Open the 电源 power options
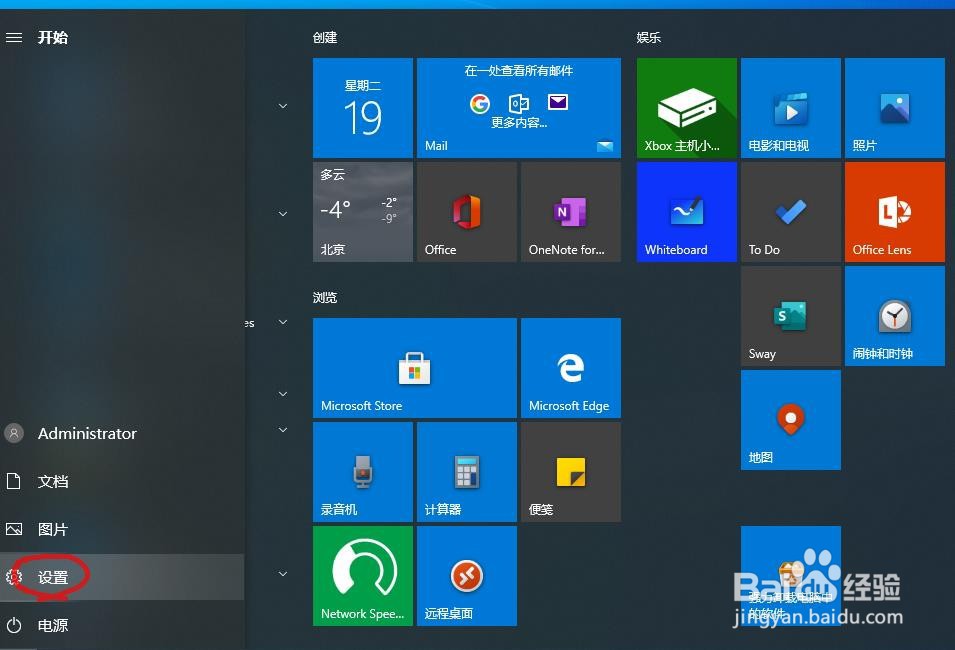This screenshot has height=650, width=955. tap(122, 625)
